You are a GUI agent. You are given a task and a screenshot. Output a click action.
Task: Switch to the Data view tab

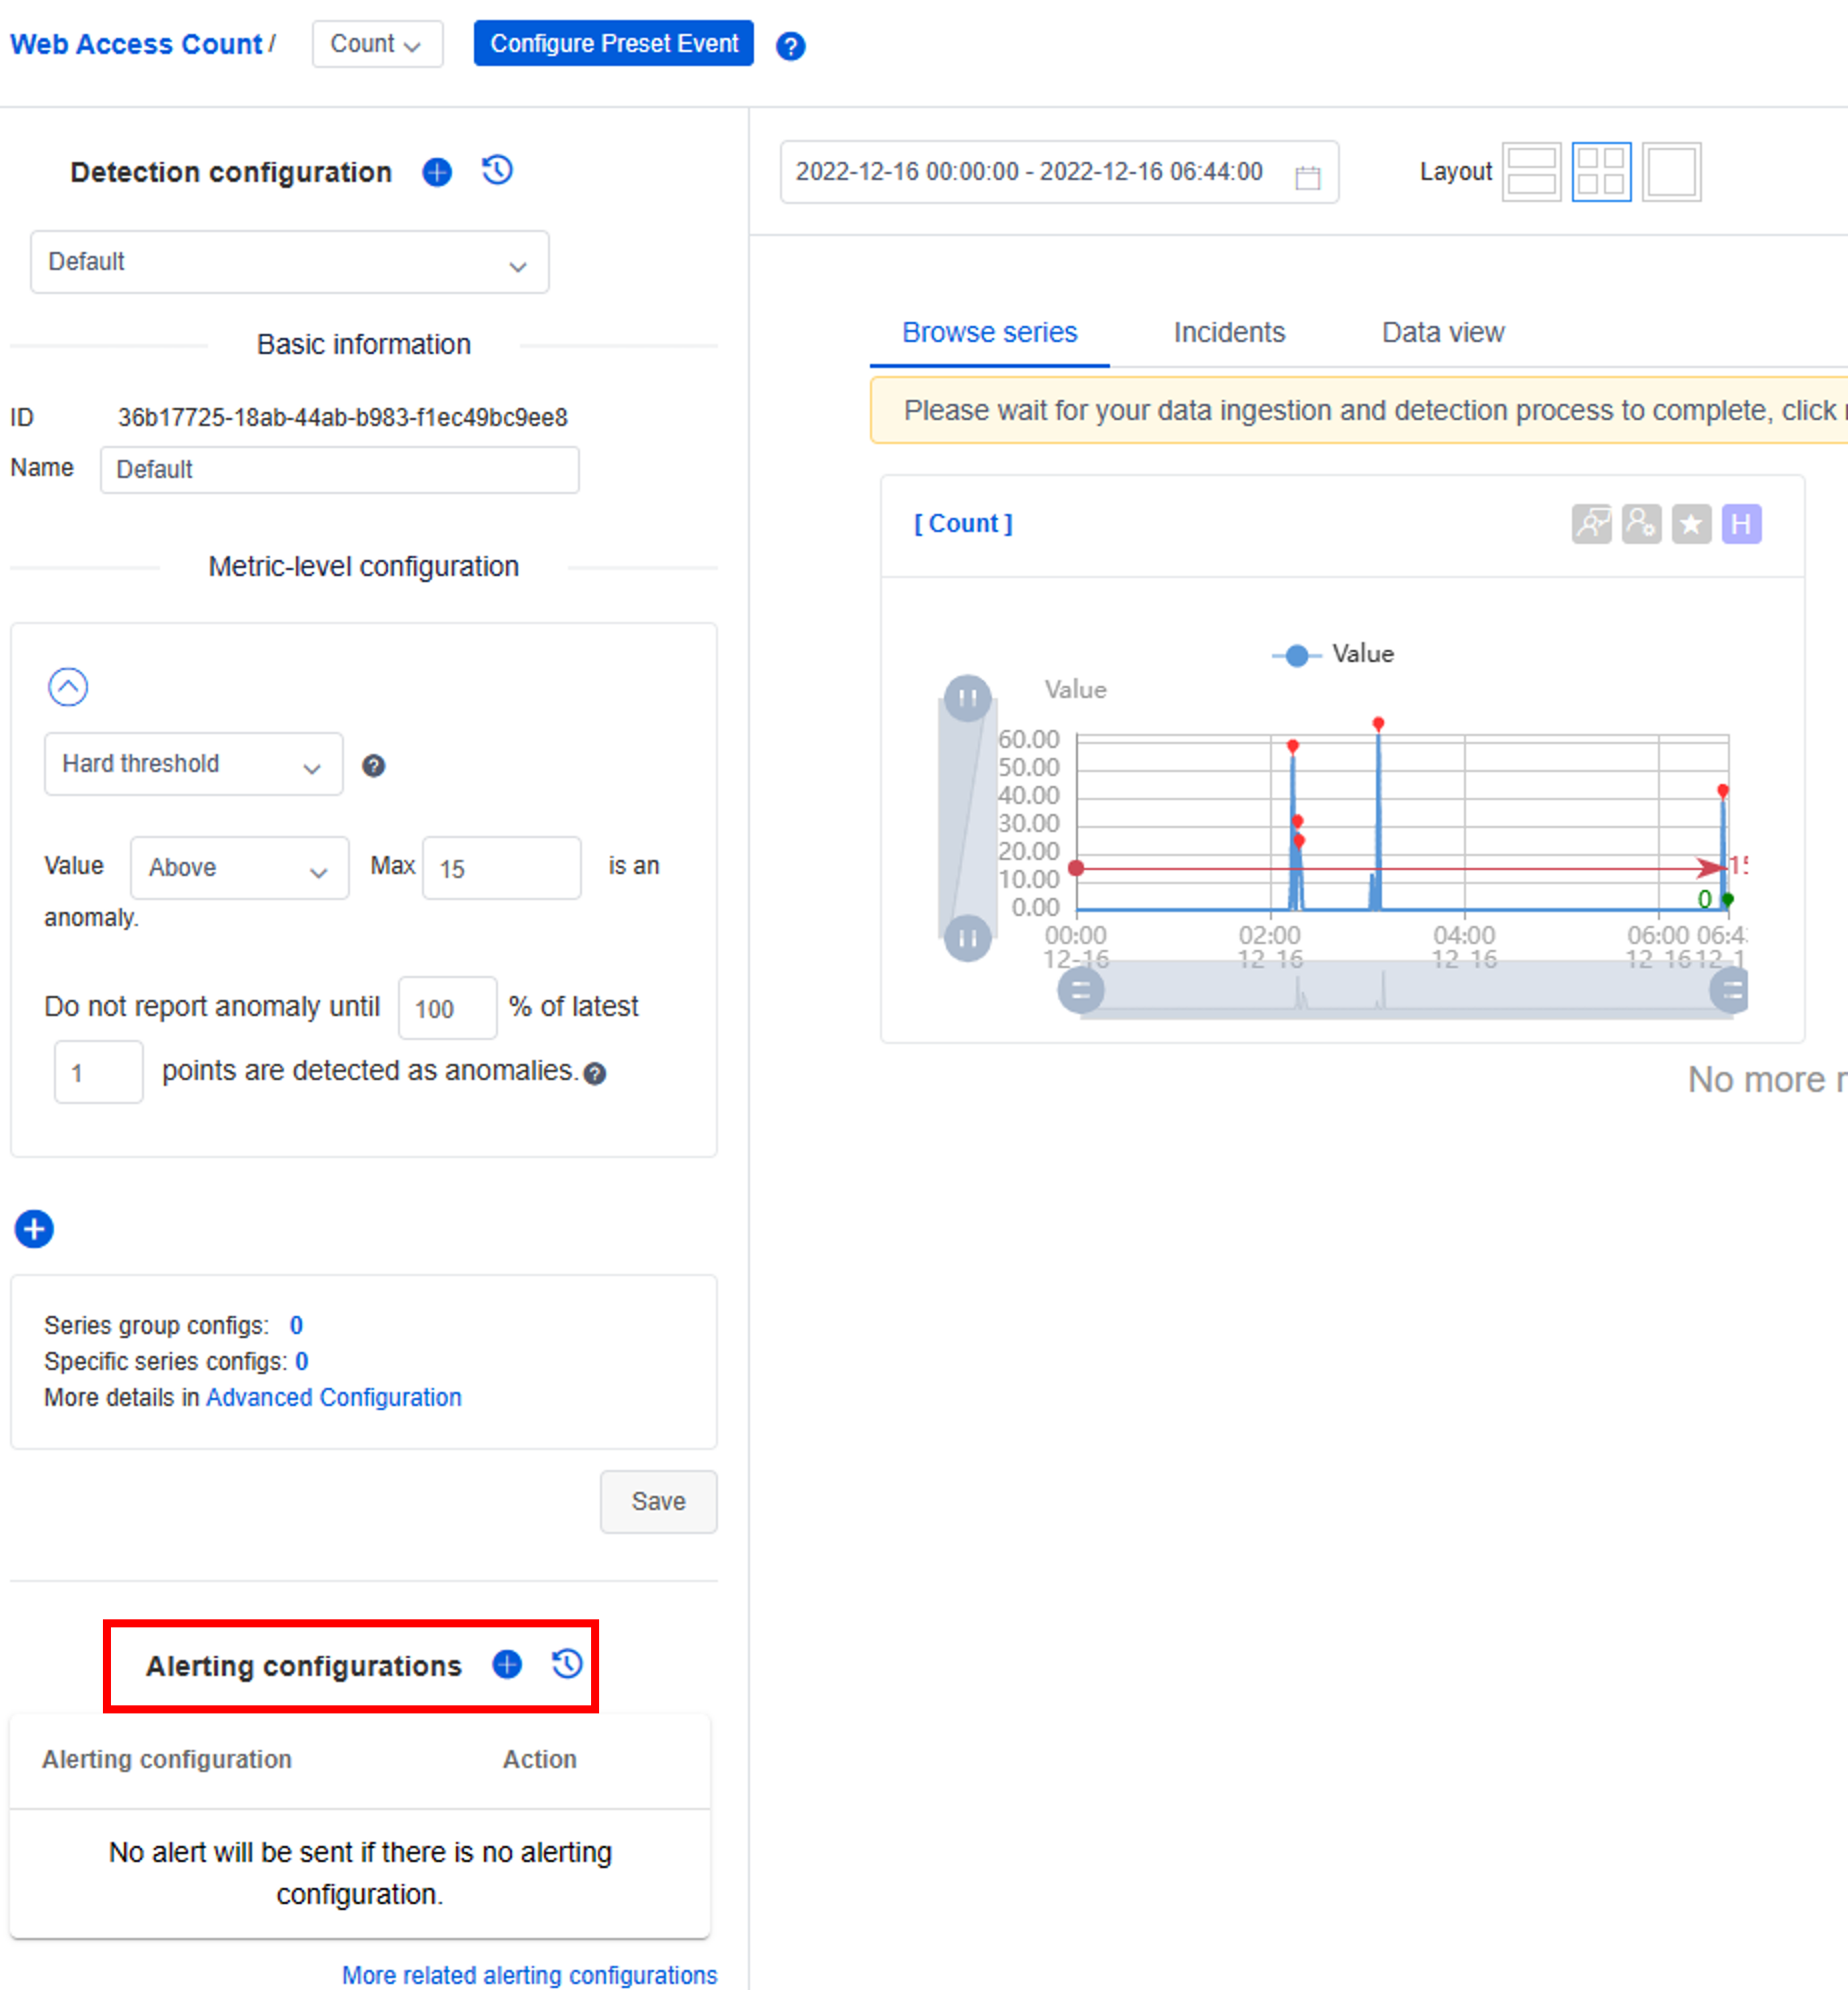1442,332
